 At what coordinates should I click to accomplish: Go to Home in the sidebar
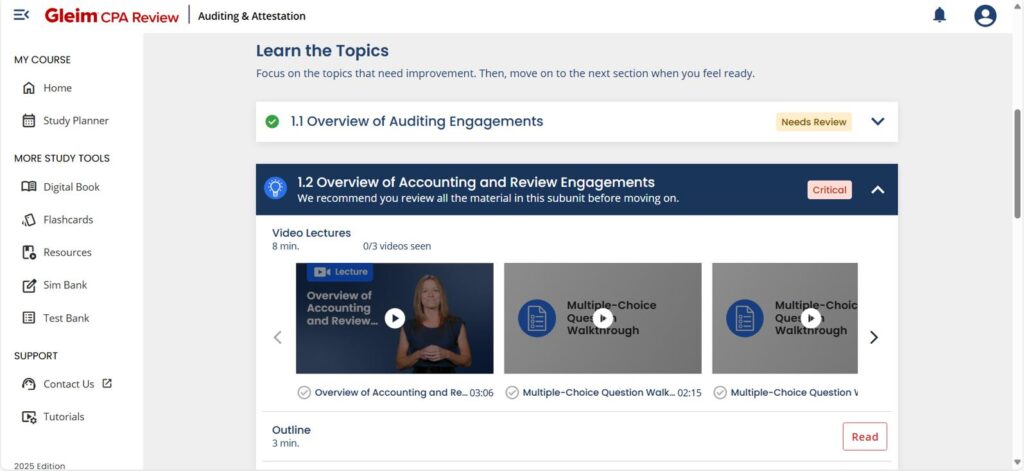[57, 88]
